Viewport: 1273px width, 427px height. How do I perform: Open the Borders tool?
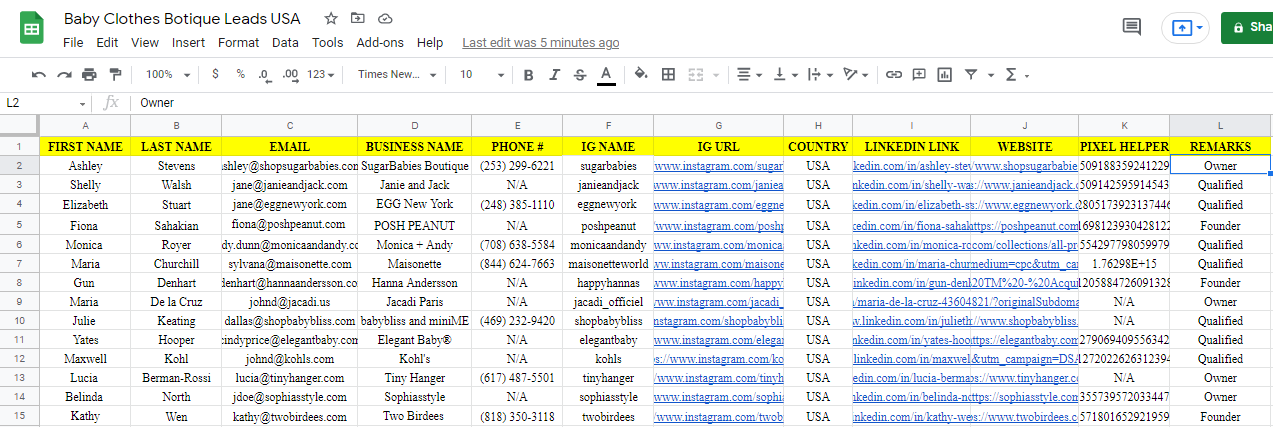click(669, 74)
